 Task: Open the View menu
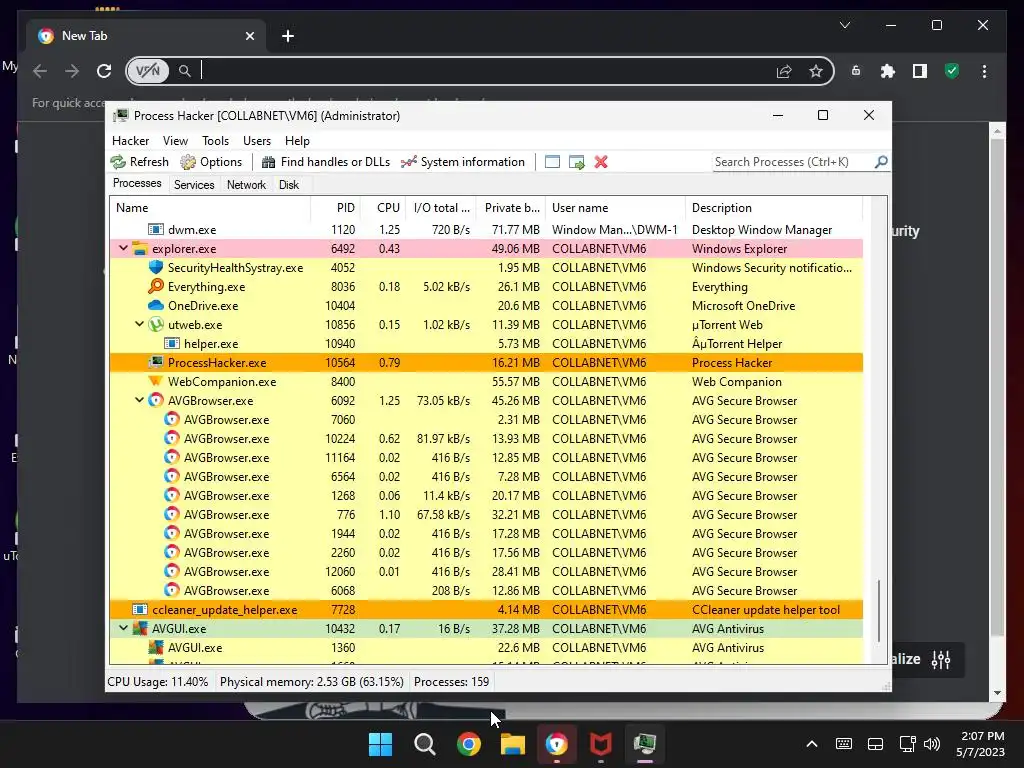[175, 141]
